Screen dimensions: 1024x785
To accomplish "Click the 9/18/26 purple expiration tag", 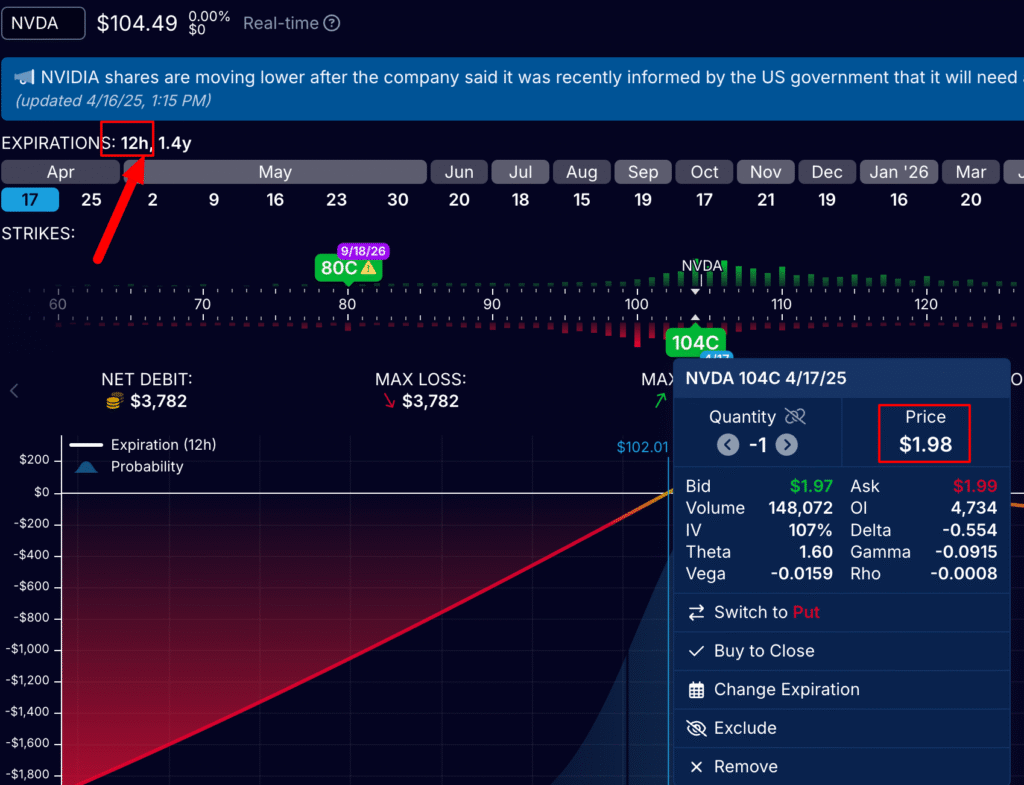I will (x=363, y=251).
